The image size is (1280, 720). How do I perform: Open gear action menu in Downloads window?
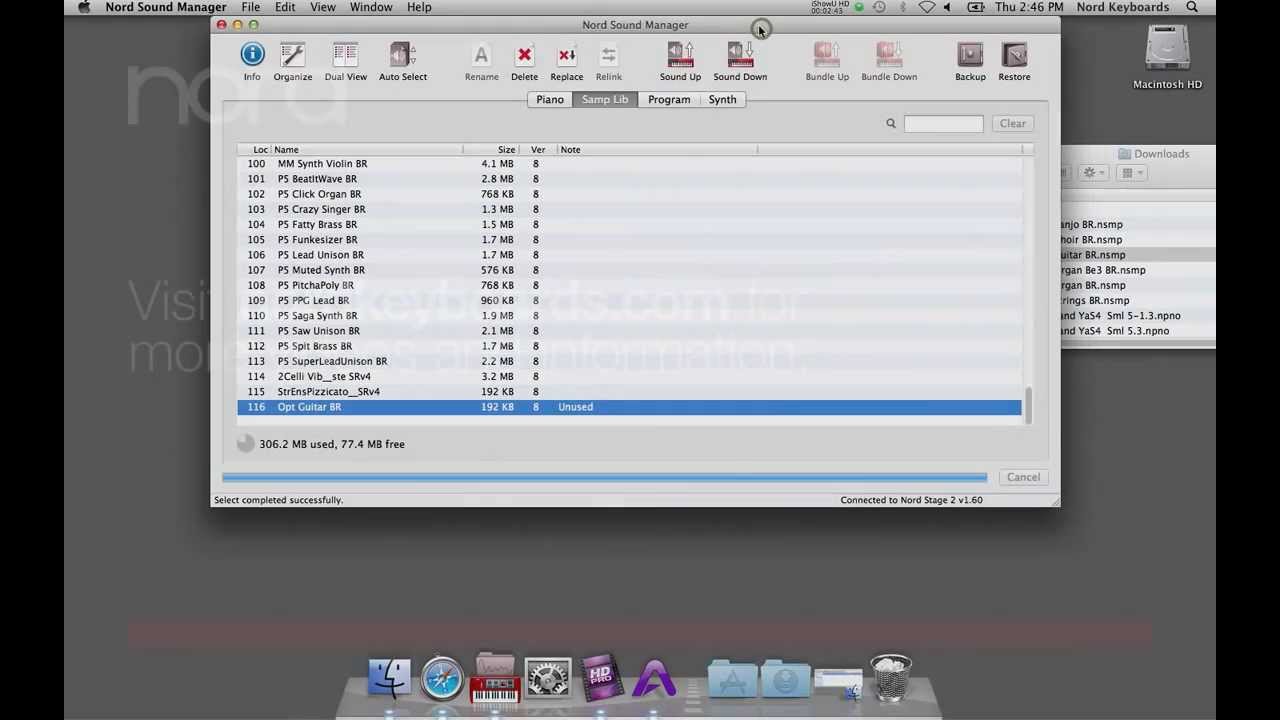pyautogui.click(x=1094, y=173)
